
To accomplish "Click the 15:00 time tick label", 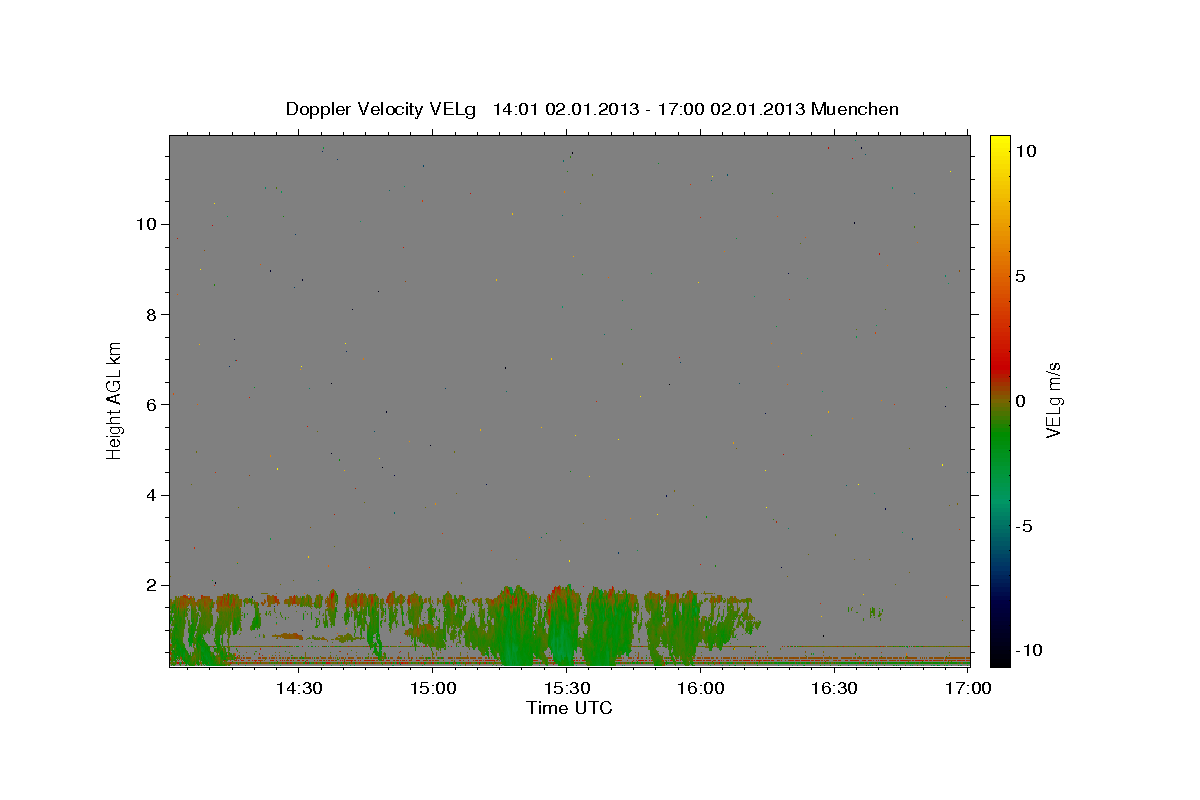I will pyautogui.click(x=432, y=688).
